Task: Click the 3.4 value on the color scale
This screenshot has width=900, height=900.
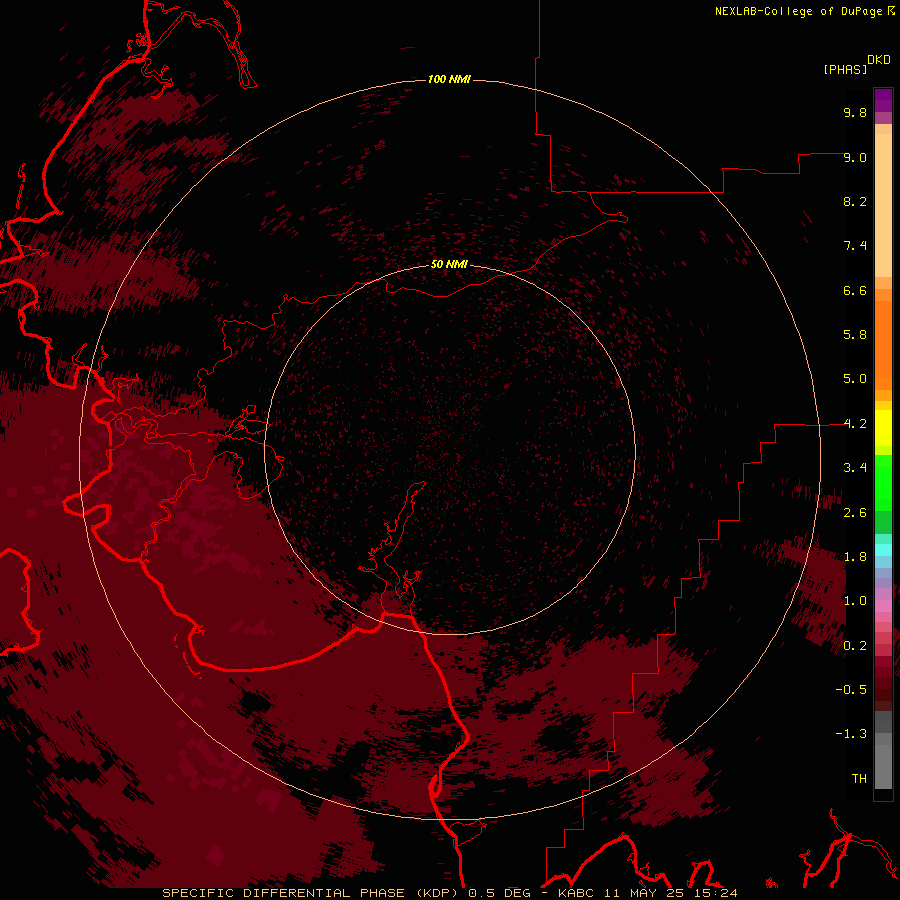Action: (x=855, y=468)
